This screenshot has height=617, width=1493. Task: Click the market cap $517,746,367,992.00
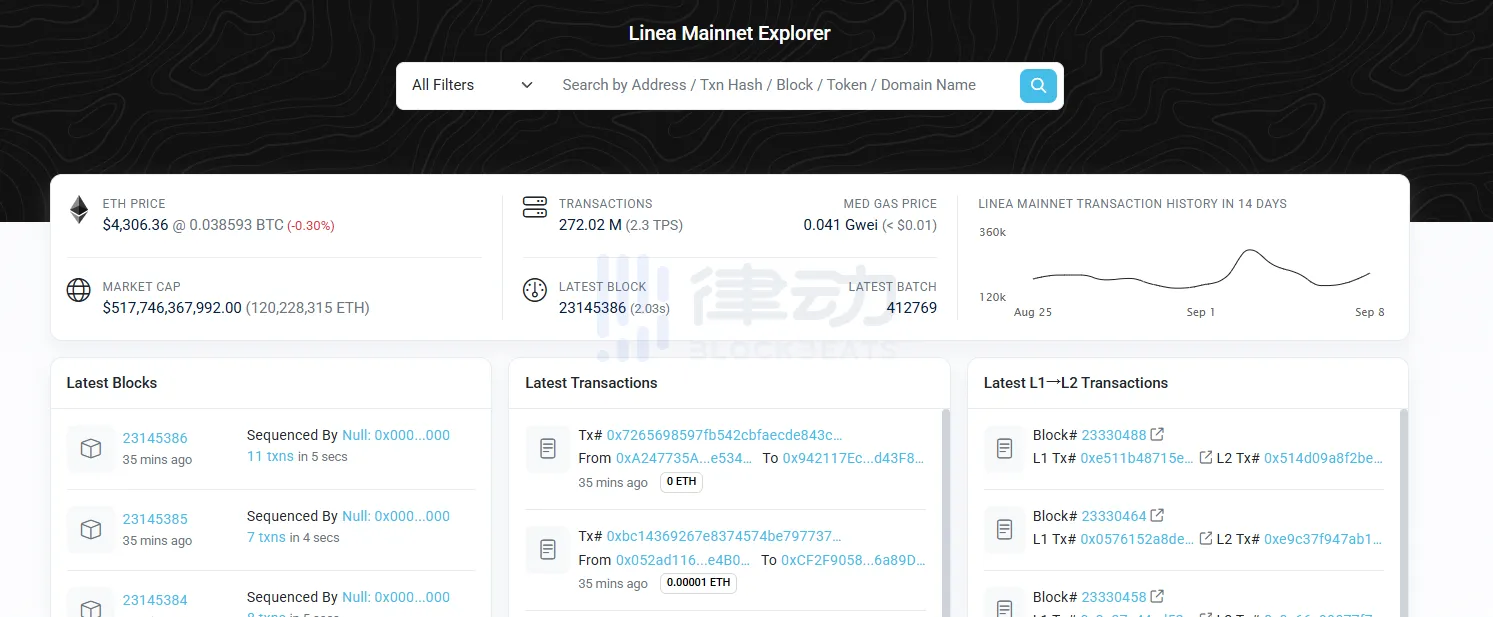(172, 308)
